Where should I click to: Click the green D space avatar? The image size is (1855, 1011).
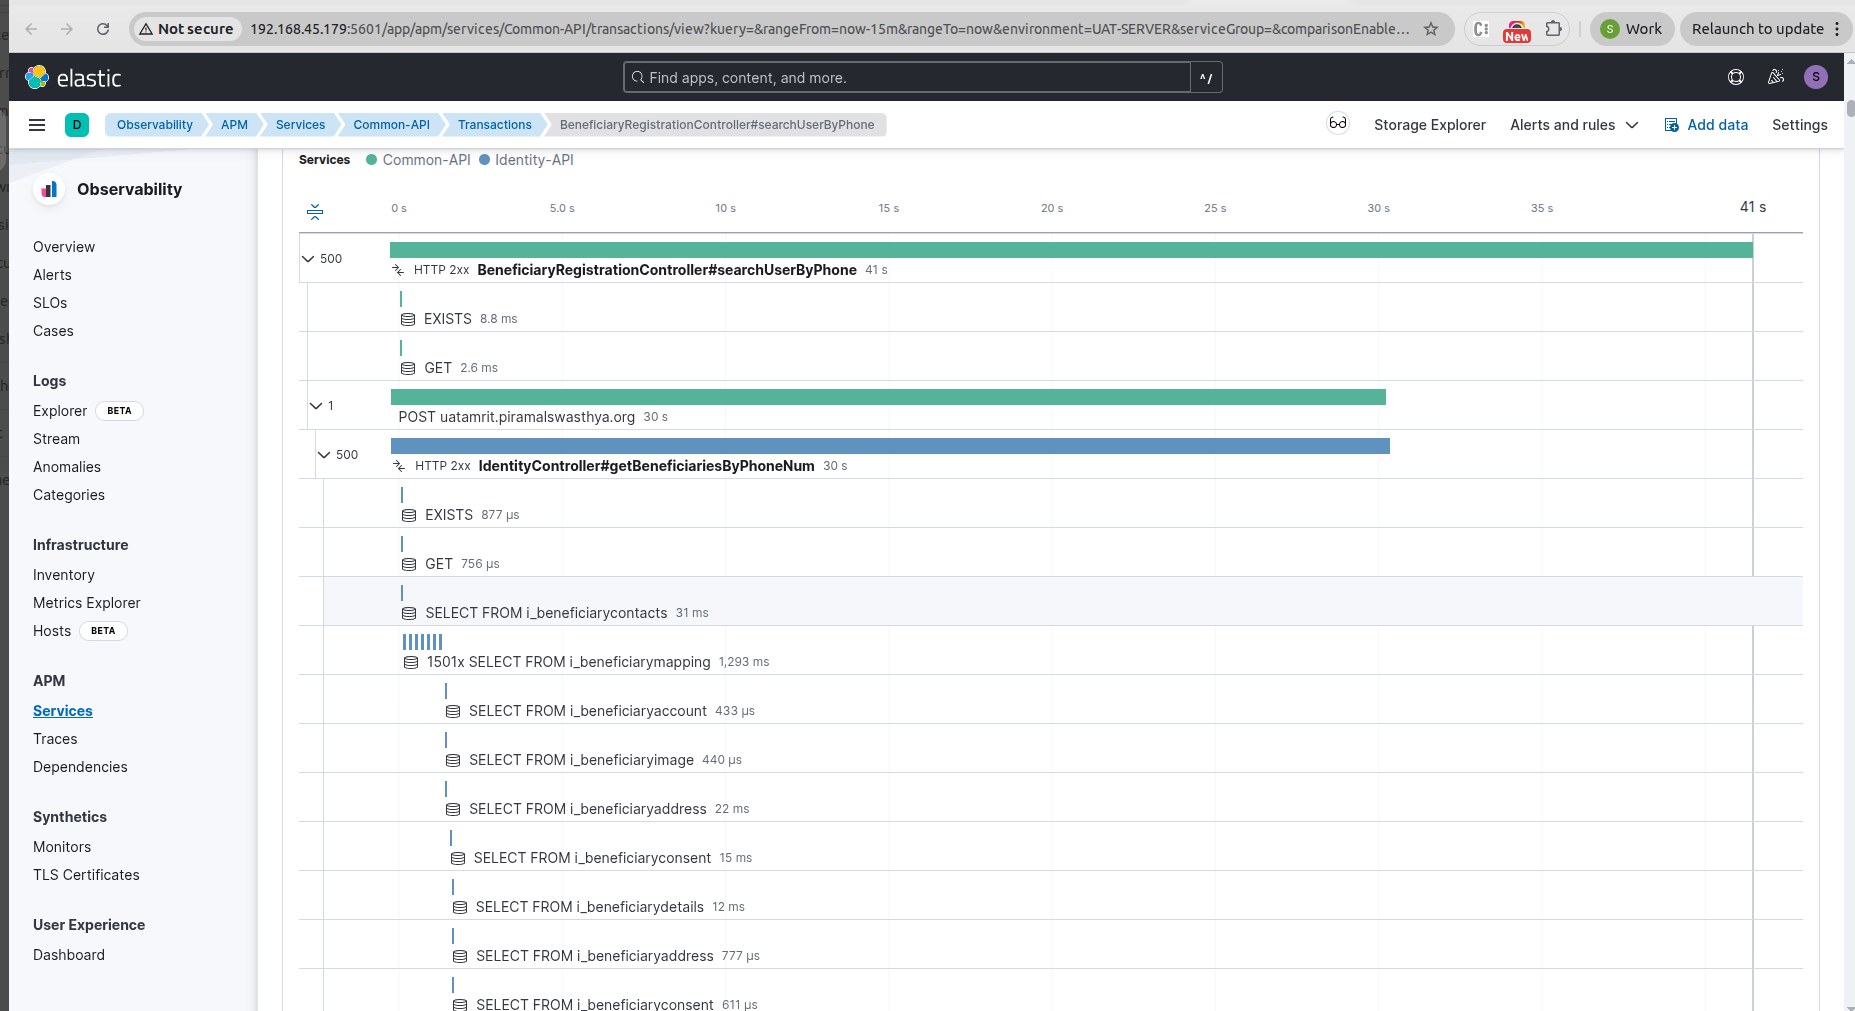point(77,125)
